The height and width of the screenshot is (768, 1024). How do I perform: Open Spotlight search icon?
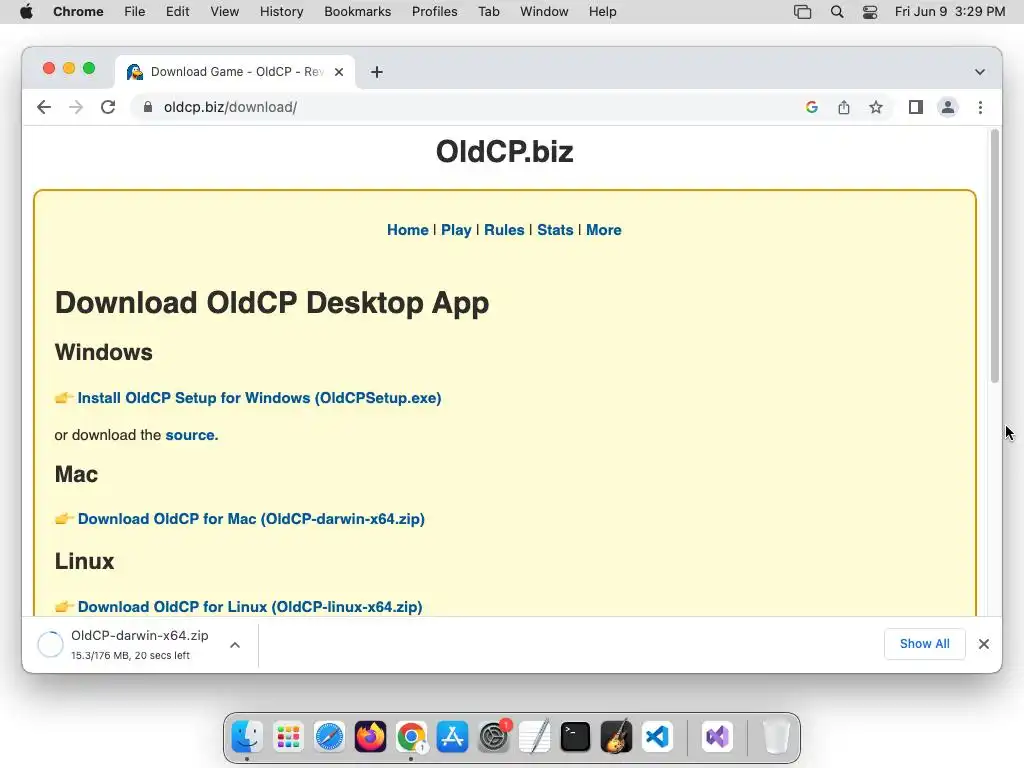pos(837,12)
